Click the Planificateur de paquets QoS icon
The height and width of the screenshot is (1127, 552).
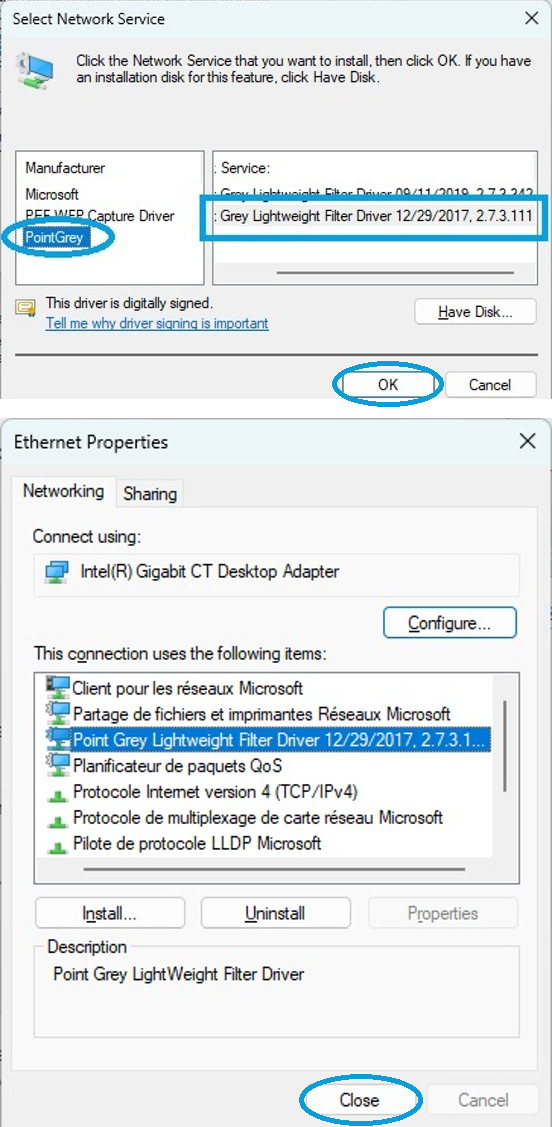pos(57,765)
